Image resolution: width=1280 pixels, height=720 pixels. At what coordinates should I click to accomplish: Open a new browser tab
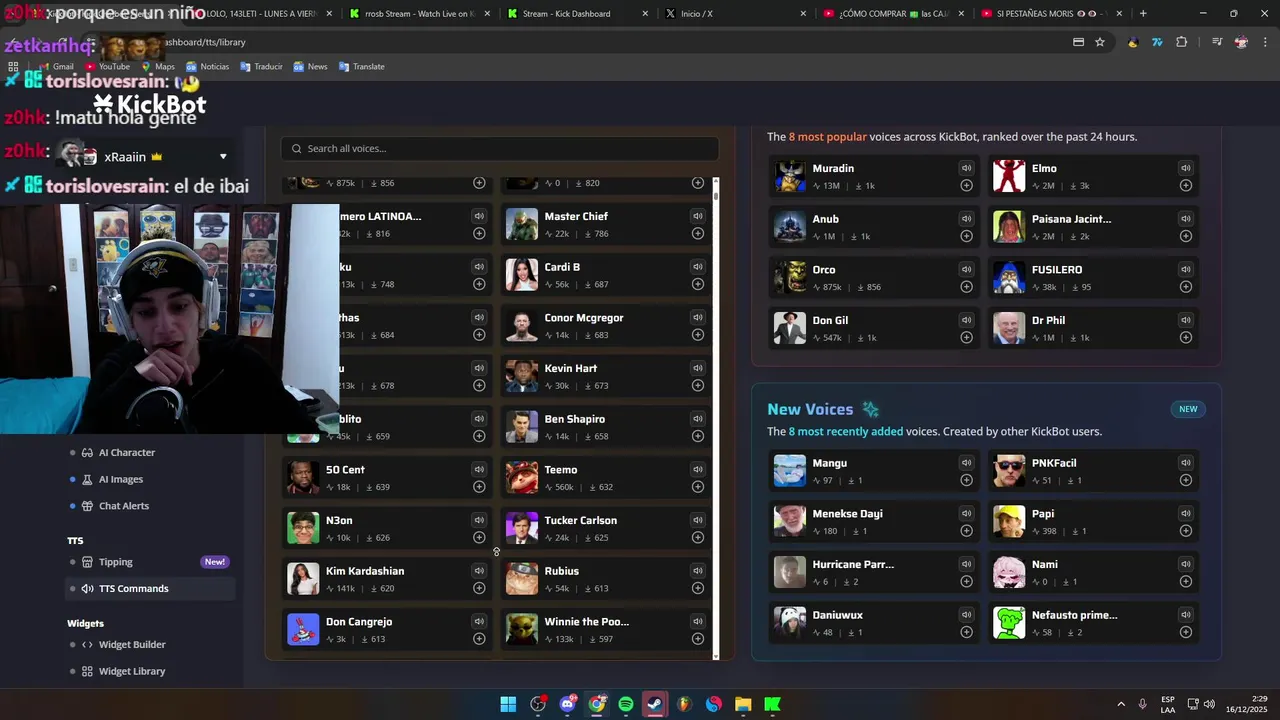pyautogui.click(x=1143, y=14)
